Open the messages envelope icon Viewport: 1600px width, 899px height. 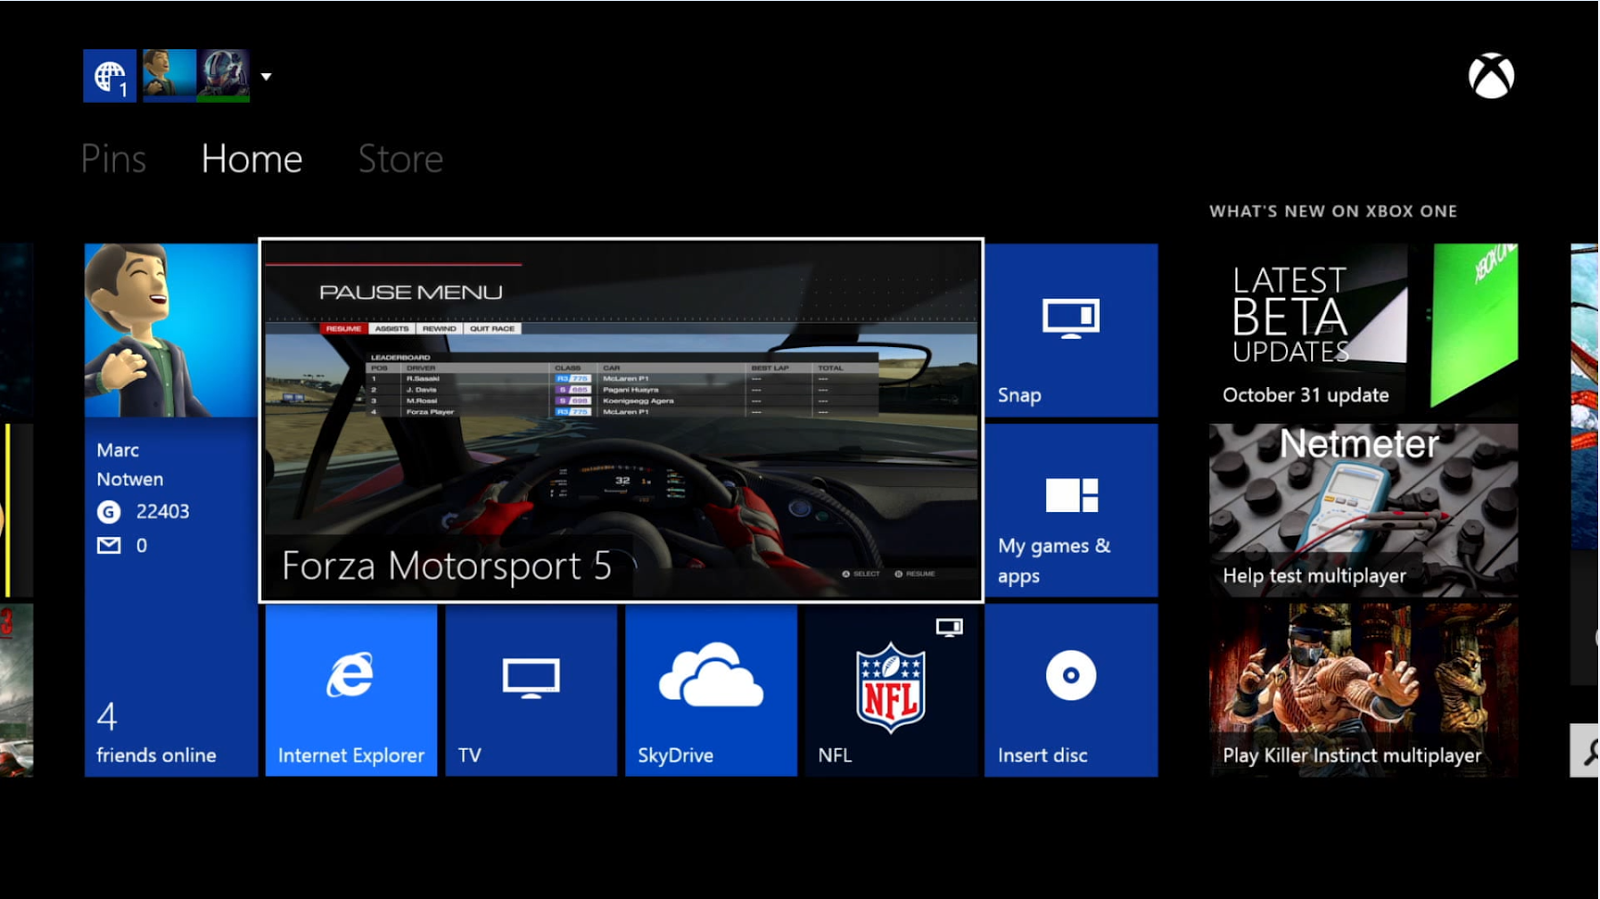tap(108, 545)
